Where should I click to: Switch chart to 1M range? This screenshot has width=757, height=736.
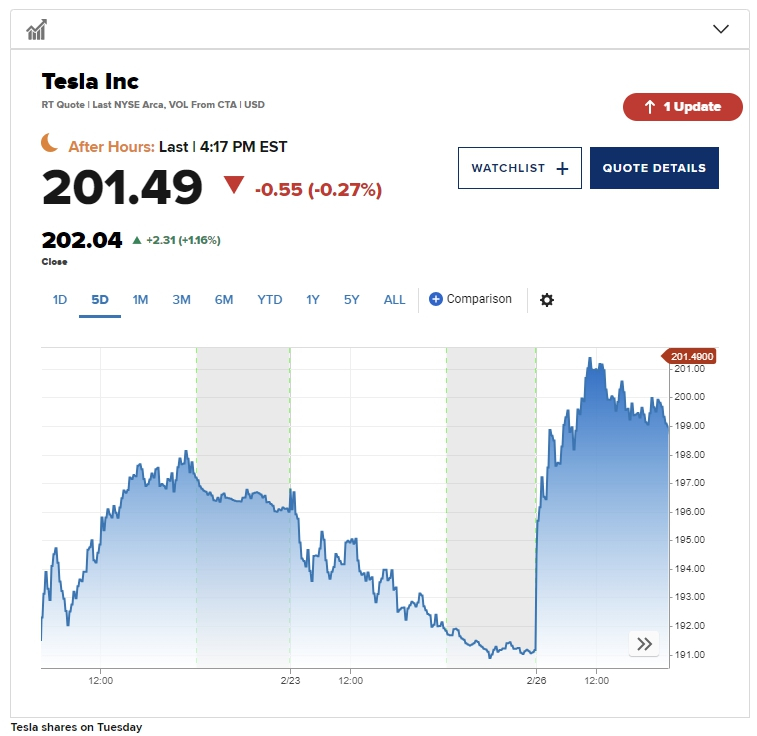(x=140, y=299)
